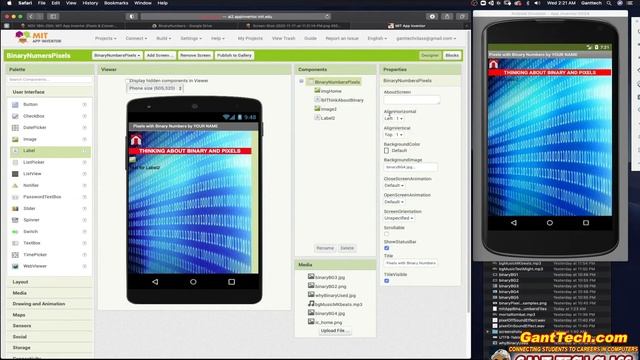Open the Build menu
Image resolution: width=640 pixels, height=360 pixels.
click(x=164, y=38)
